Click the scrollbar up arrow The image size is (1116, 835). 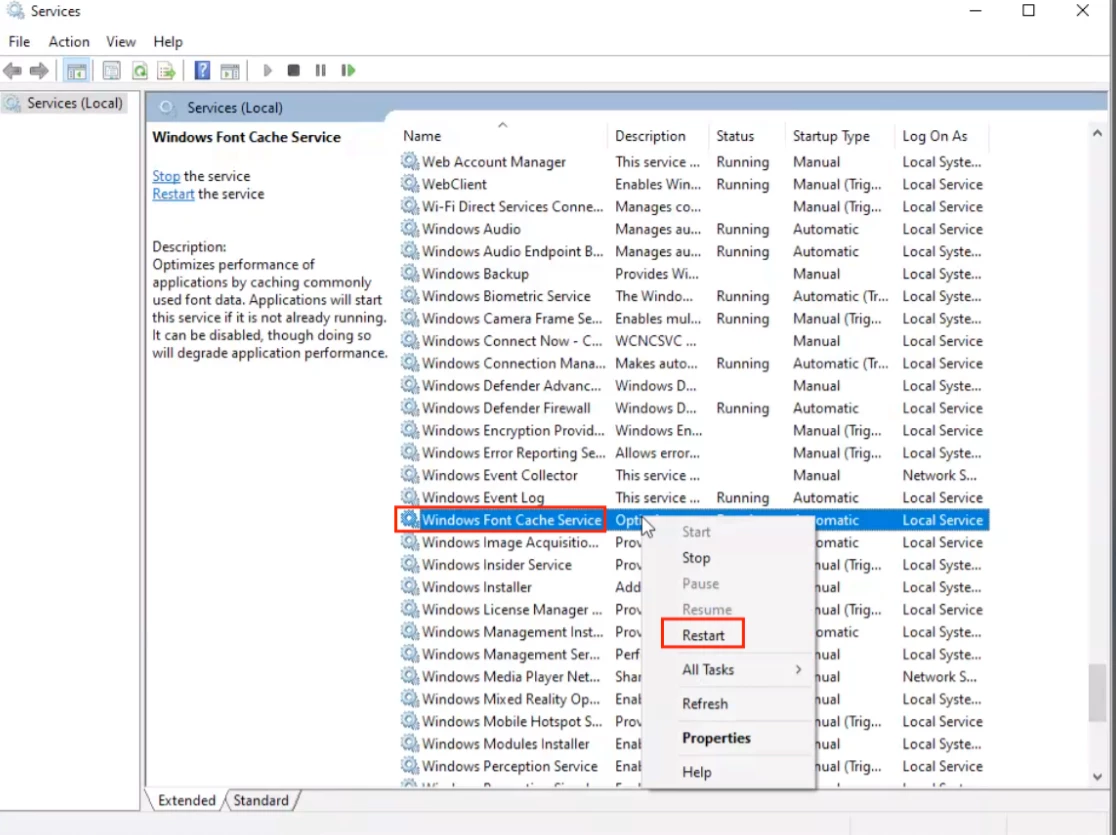pyautogui.click(x=1097, y=133)
